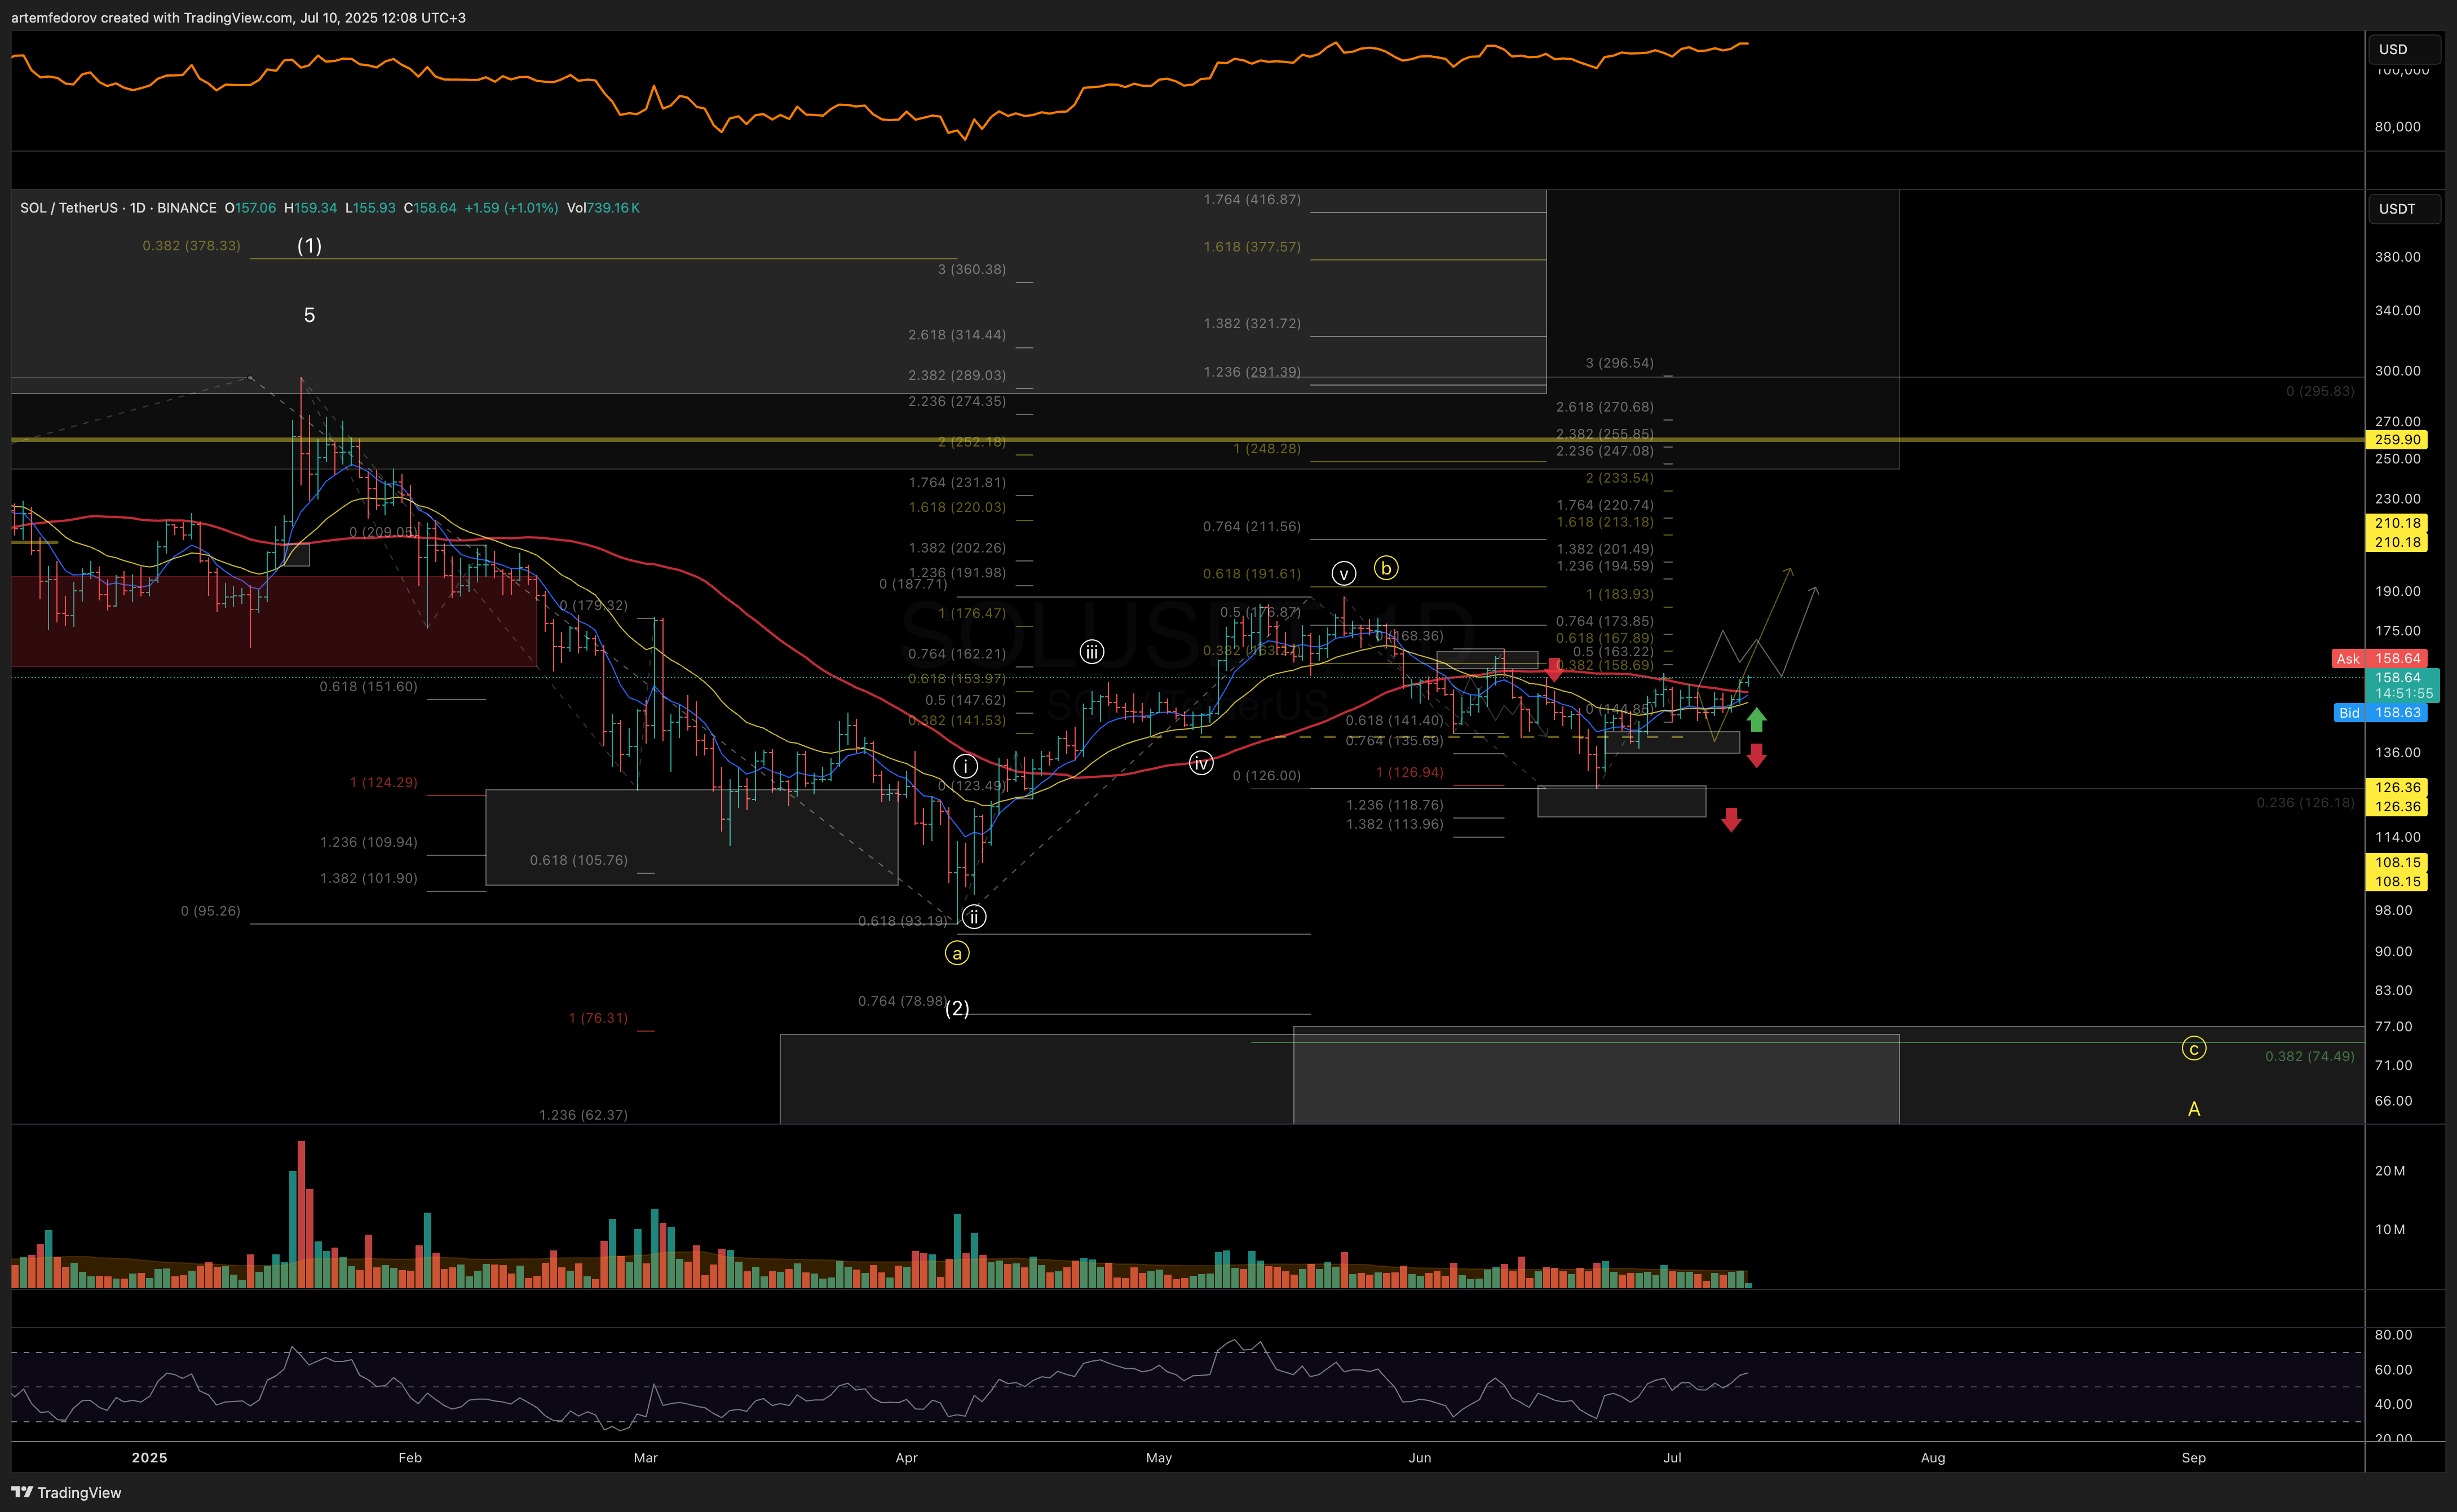Viewport: 2457px width, 1512px height.
Task: Click the '2025' time axis label
Action: (x=150, y=1457)
